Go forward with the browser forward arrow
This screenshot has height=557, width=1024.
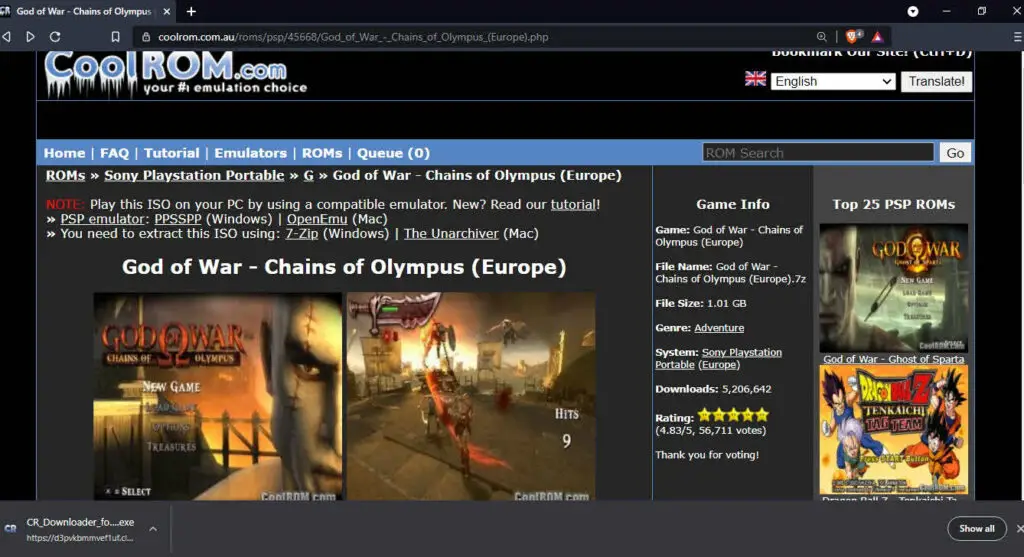pos(30,37)
